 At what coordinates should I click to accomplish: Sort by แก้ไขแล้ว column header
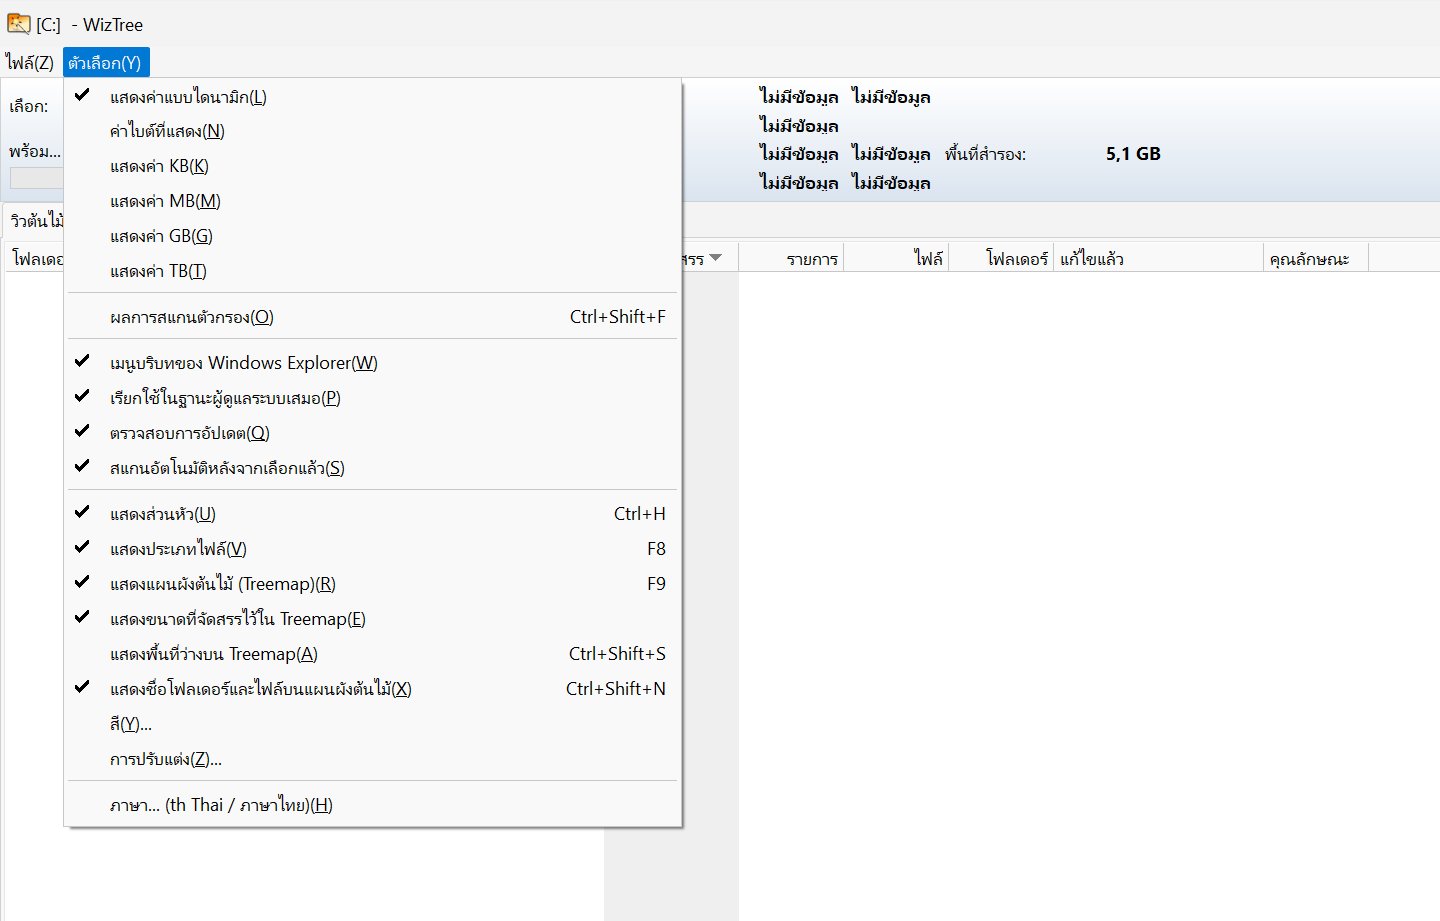coord(1159,259)
